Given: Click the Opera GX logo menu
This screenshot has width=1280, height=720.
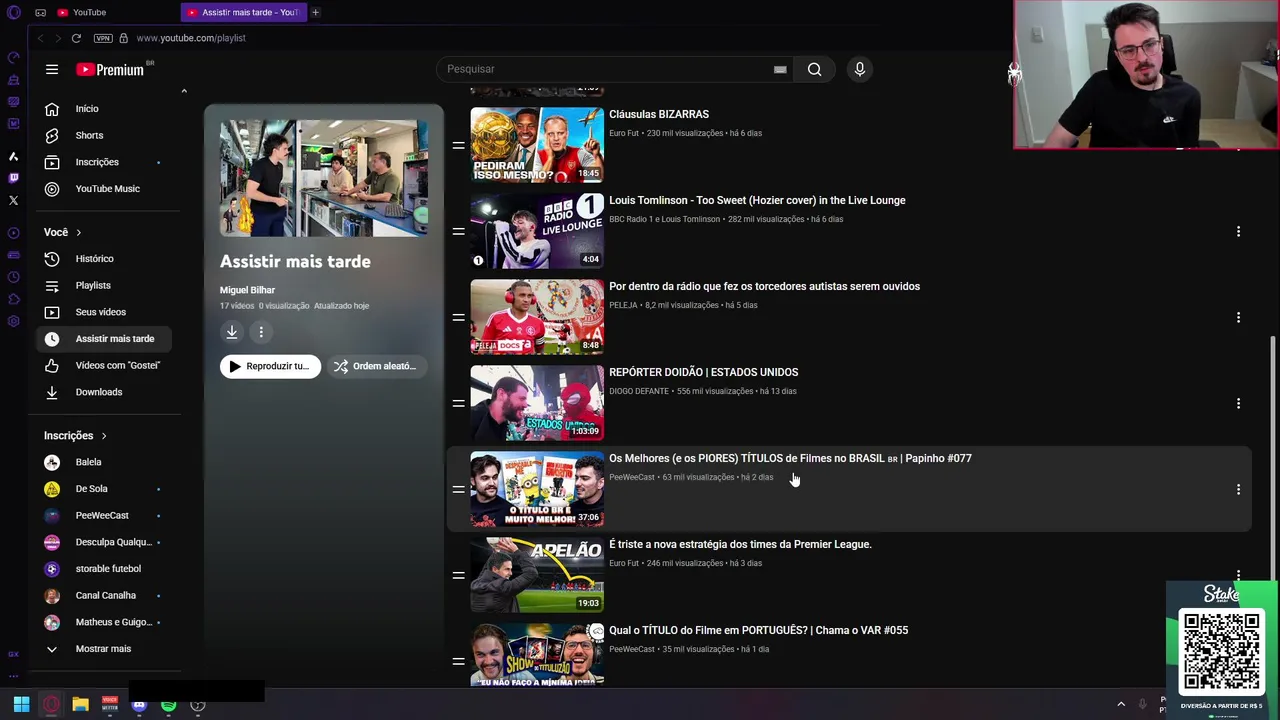Looking at the screenshot, I should click(x=13, y=12).
